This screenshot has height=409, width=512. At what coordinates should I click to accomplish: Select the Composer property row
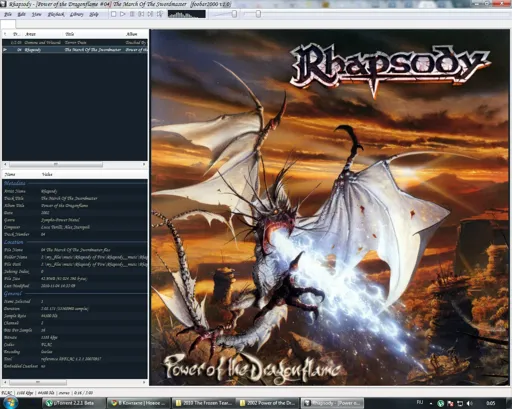(75, 227)
